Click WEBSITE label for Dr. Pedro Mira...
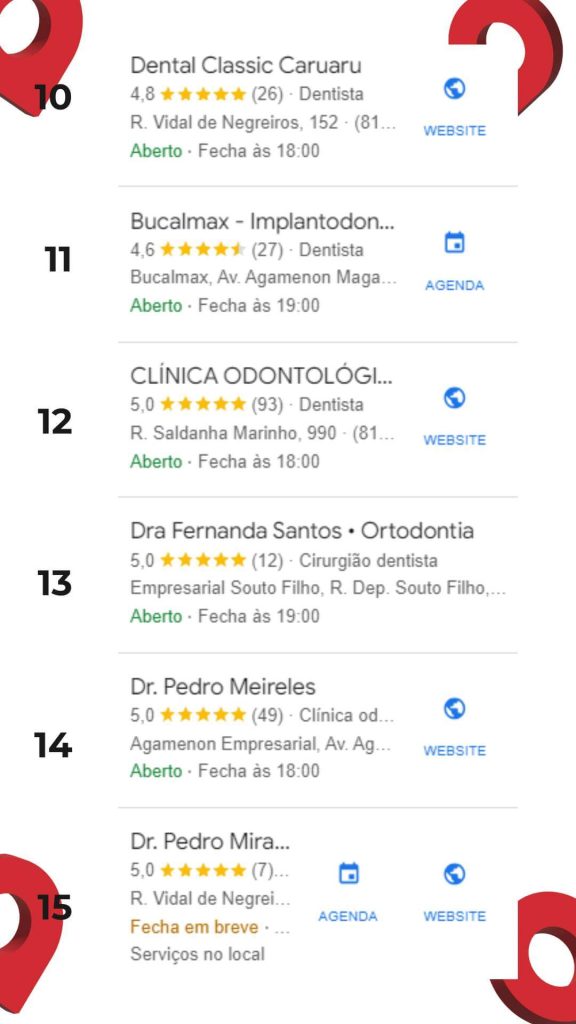The width and height of the screenshot is (576, 1024). (455, 916)
